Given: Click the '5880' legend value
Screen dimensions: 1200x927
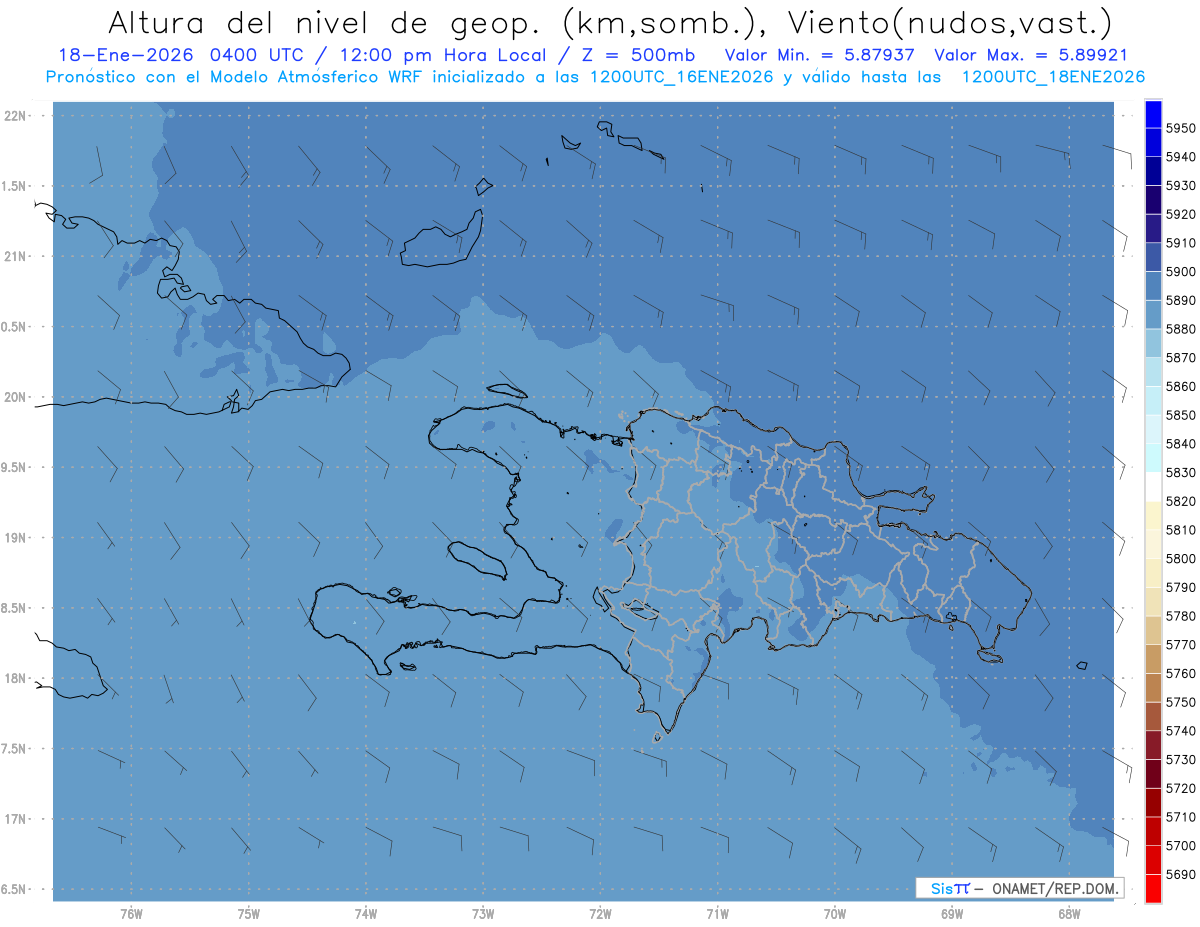Looking at the screenshot, I should [1181, 329].
